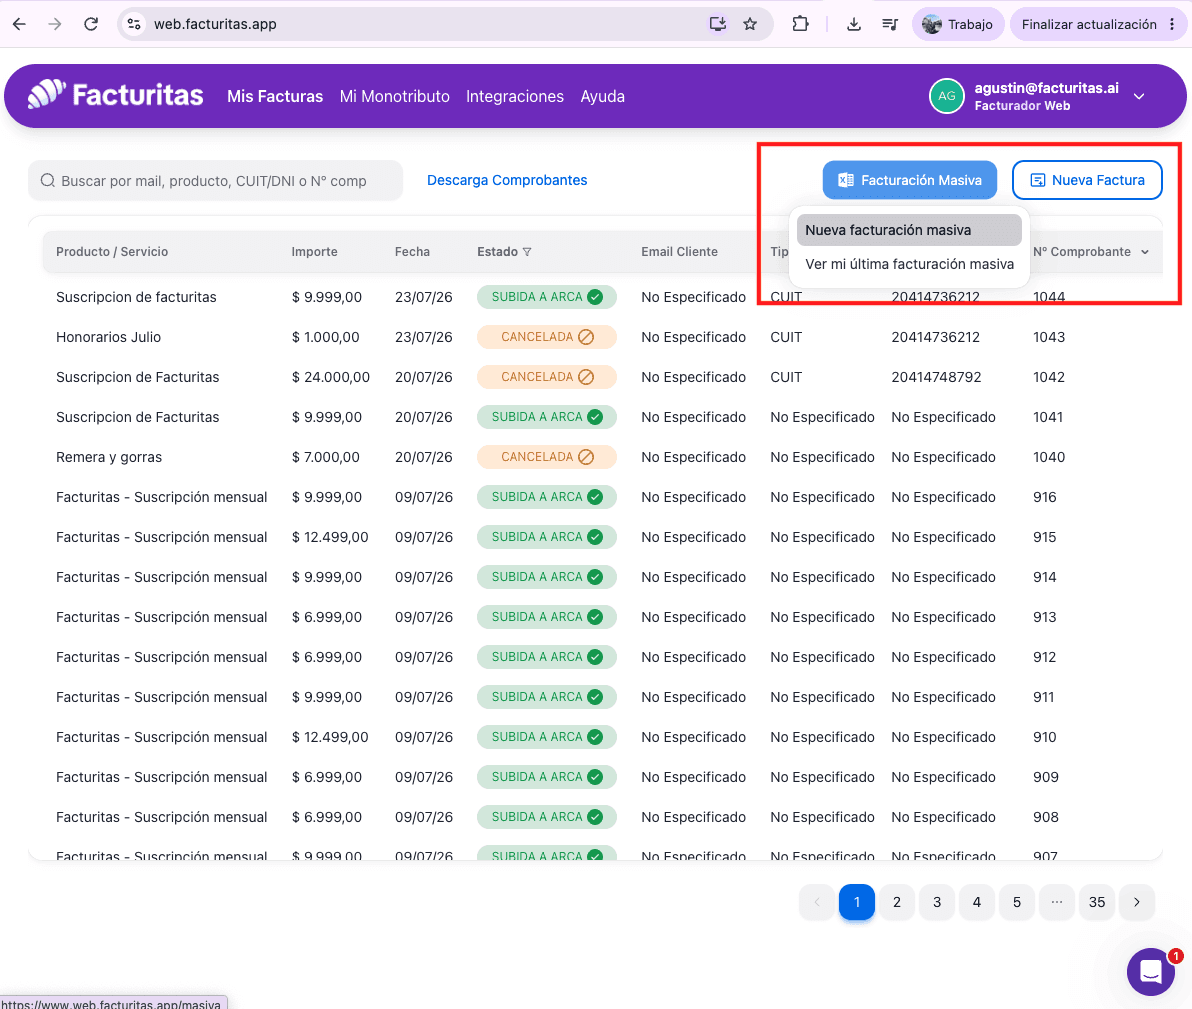
Task: Focus the invoice search field
Action: (x=215, y=180)
